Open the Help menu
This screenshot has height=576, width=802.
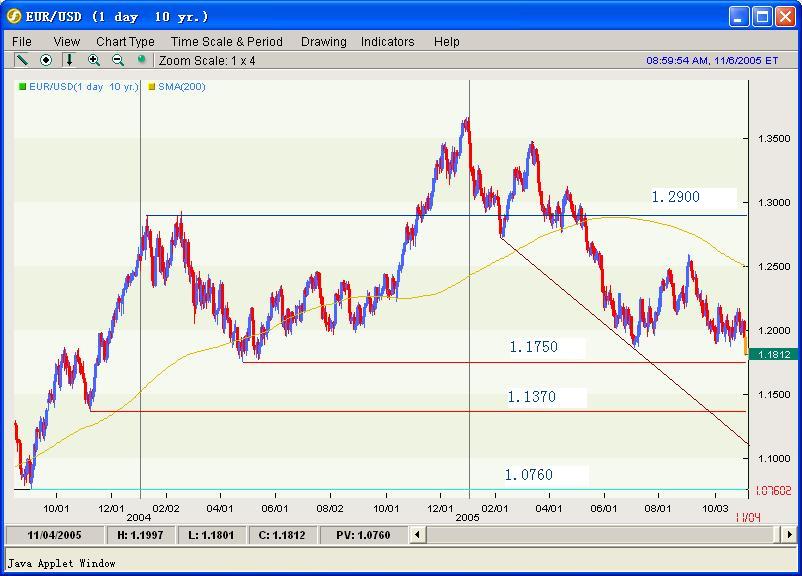tap(447, 41)
